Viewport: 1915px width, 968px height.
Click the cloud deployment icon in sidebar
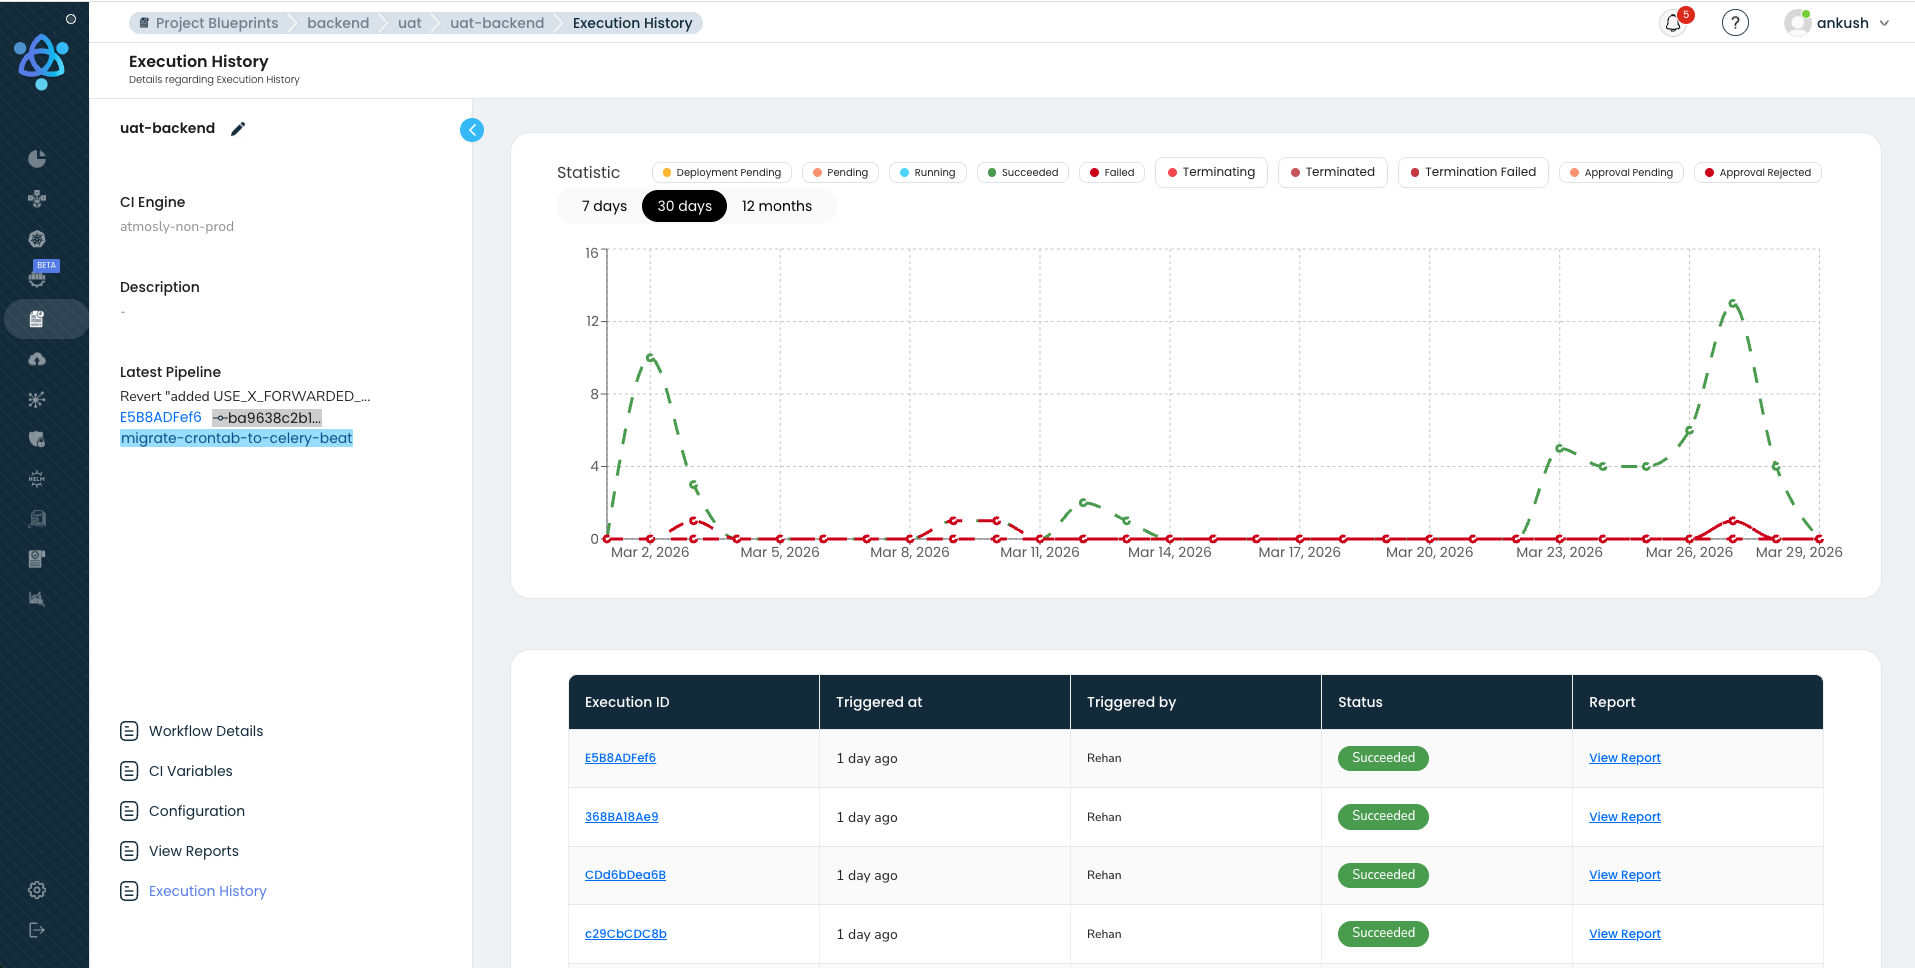[36, 359]
